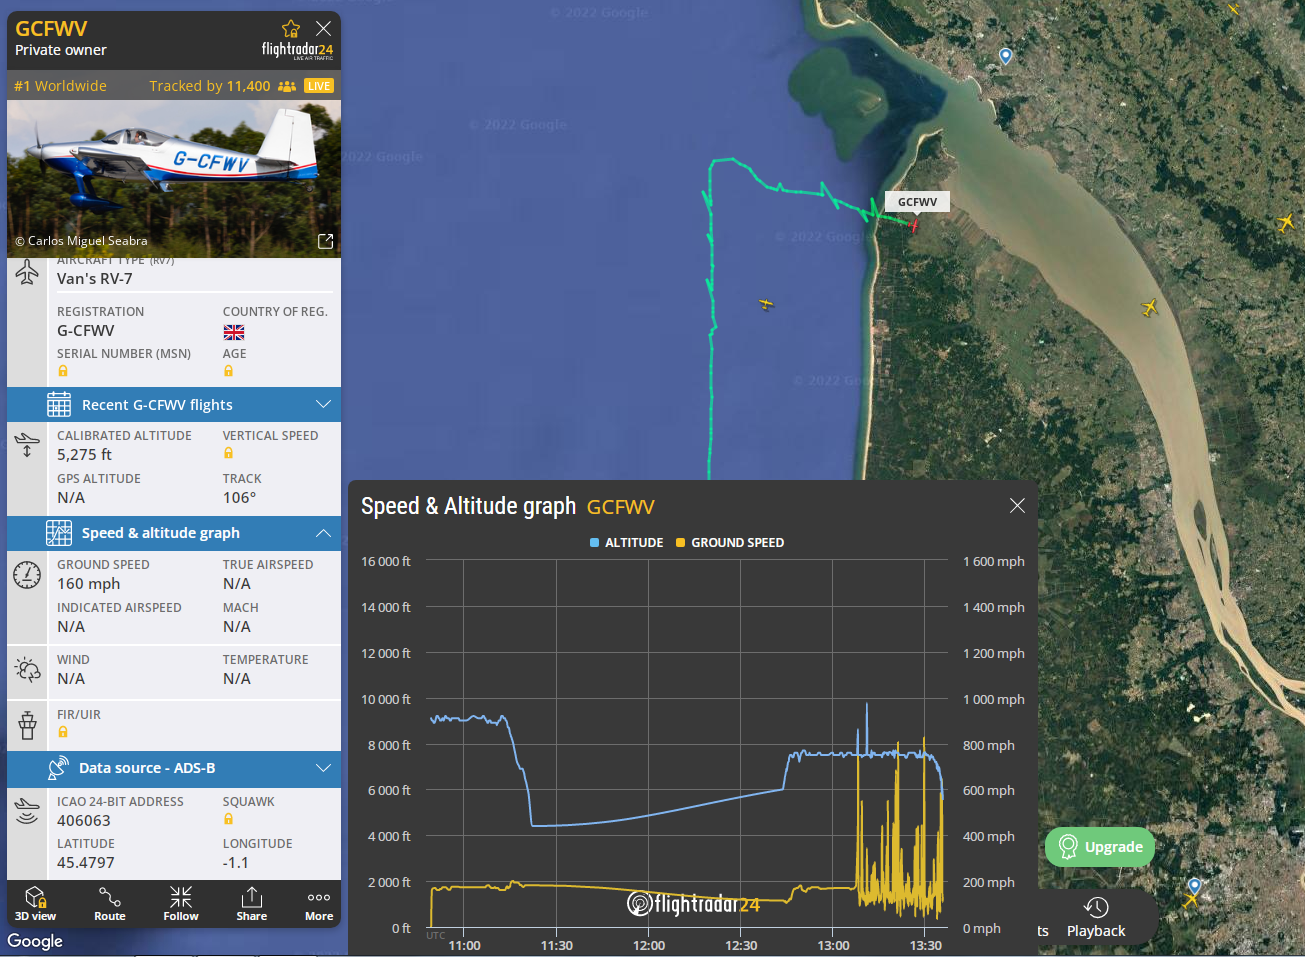Click the GCFWV callout label on the map
This screenshot has width=1305, height=957.
(917, 202)
